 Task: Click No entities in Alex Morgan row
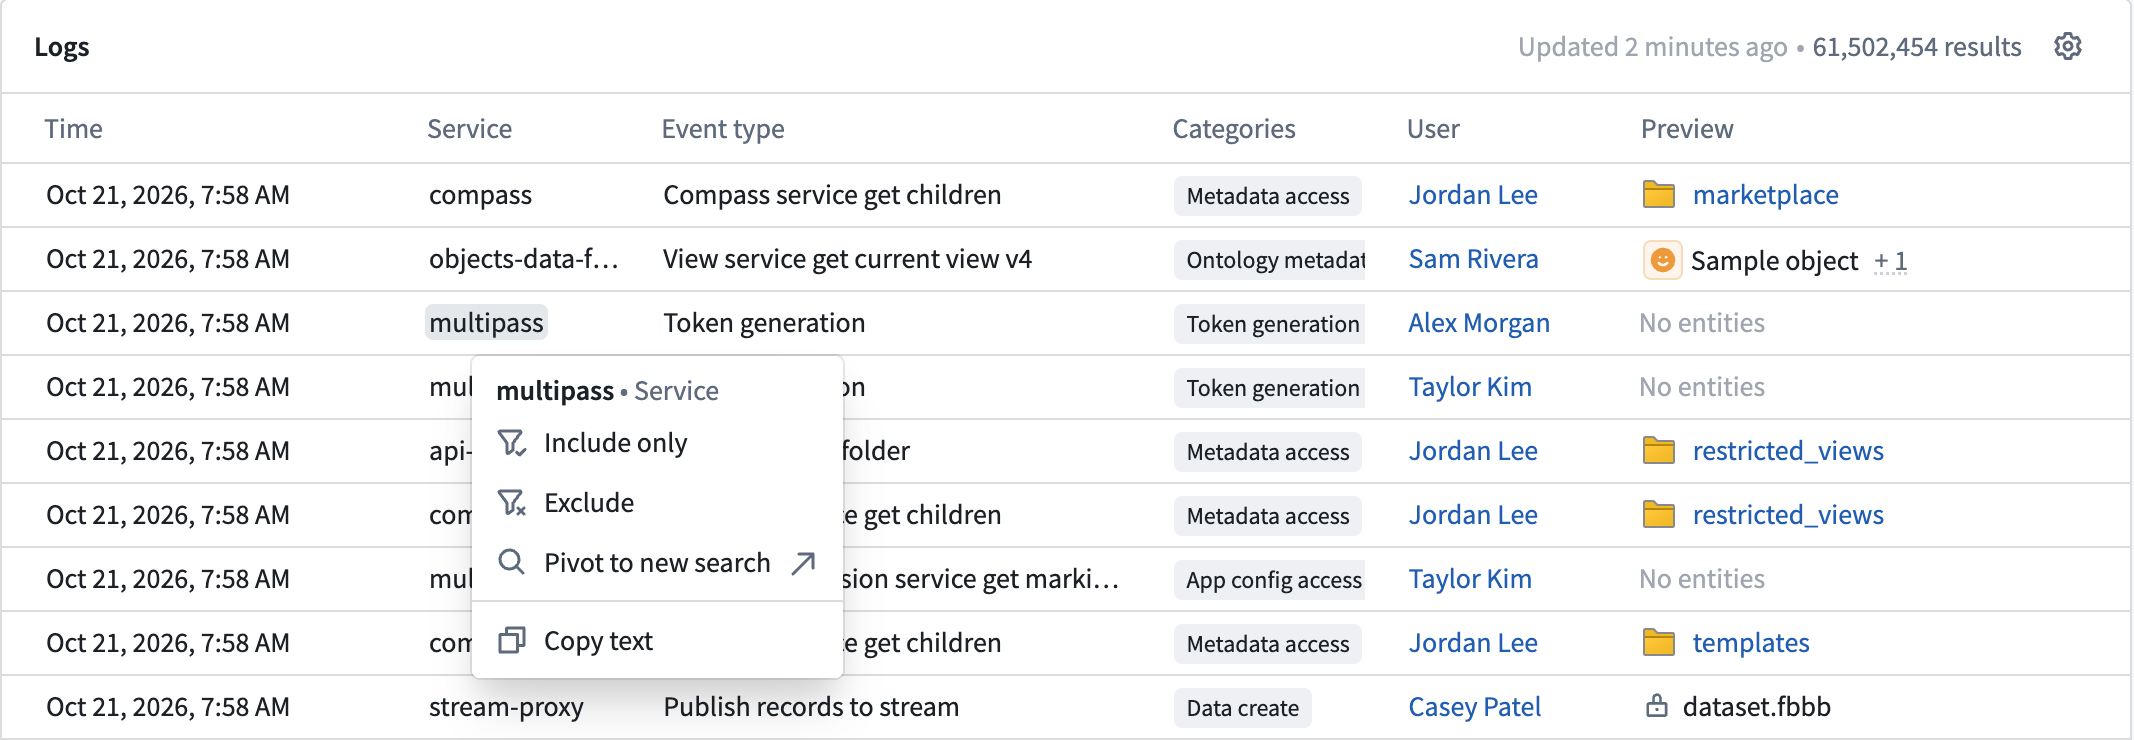pyautogui.click(x=1702, y=323)
